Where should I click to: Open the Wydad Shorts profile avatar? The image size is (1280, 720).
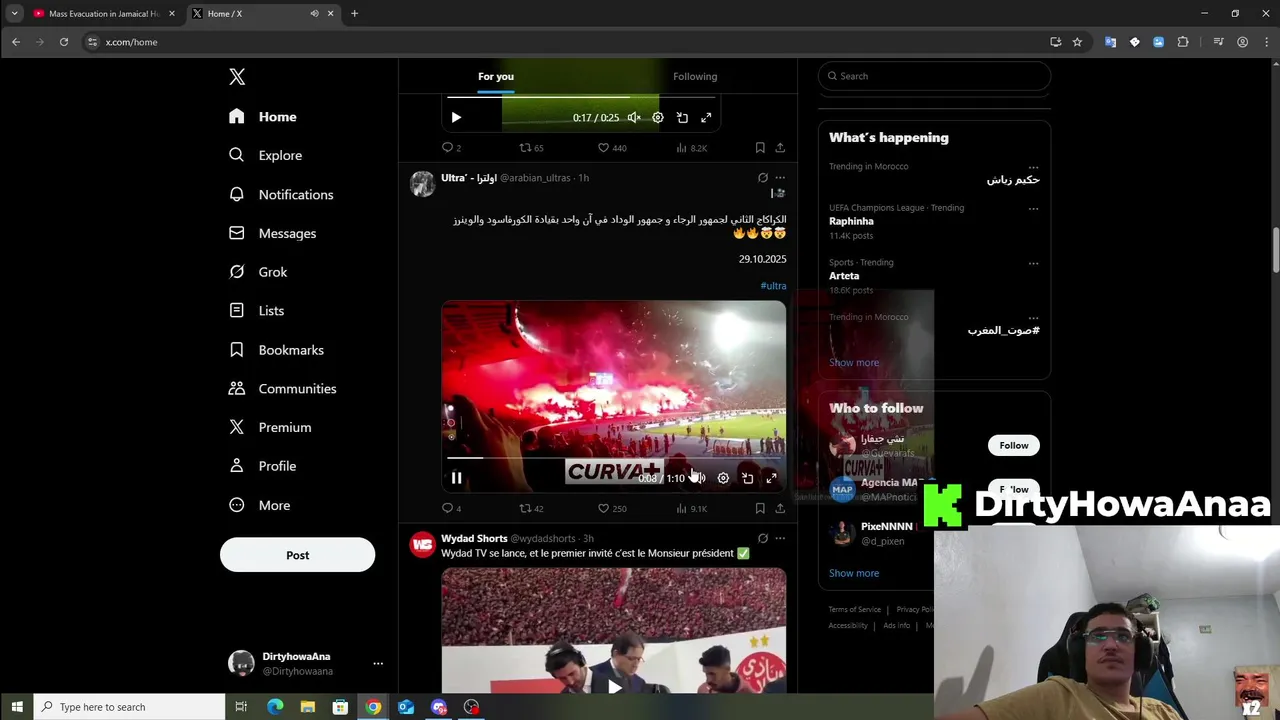423,545
